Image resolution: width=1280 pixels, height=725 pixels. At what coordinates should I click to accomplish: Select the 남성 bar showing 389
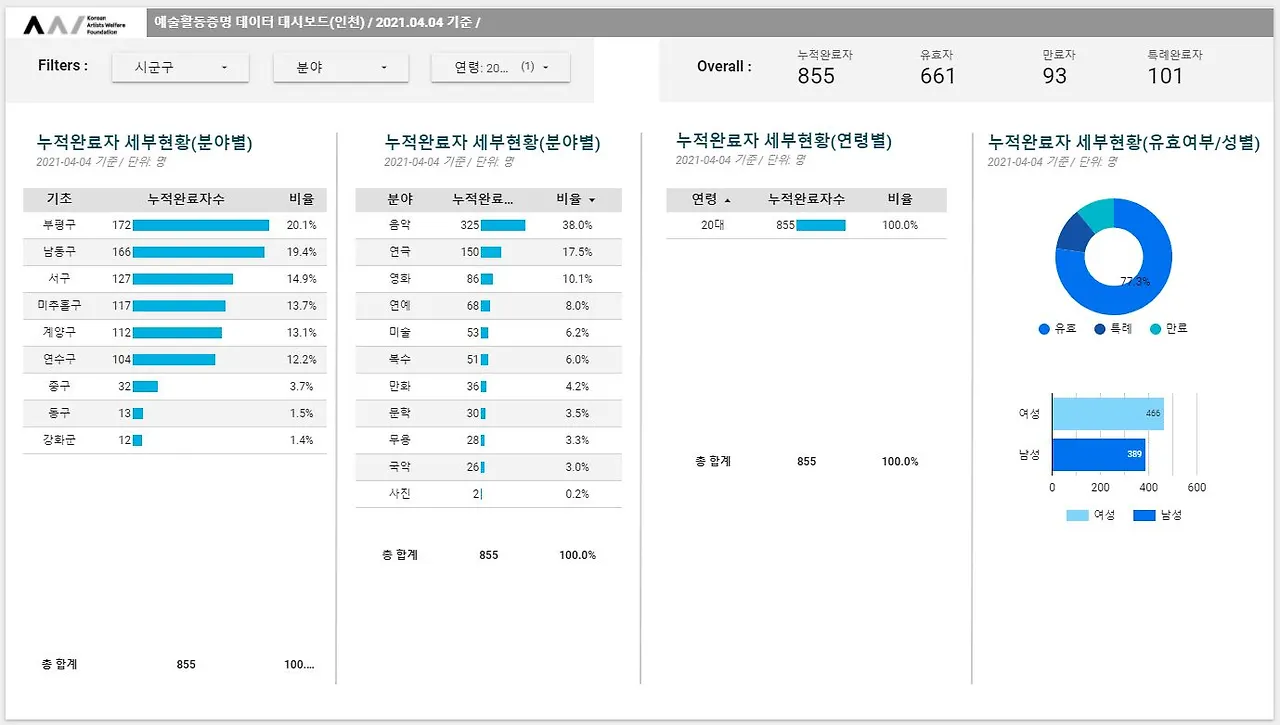tap(1099, 454)
